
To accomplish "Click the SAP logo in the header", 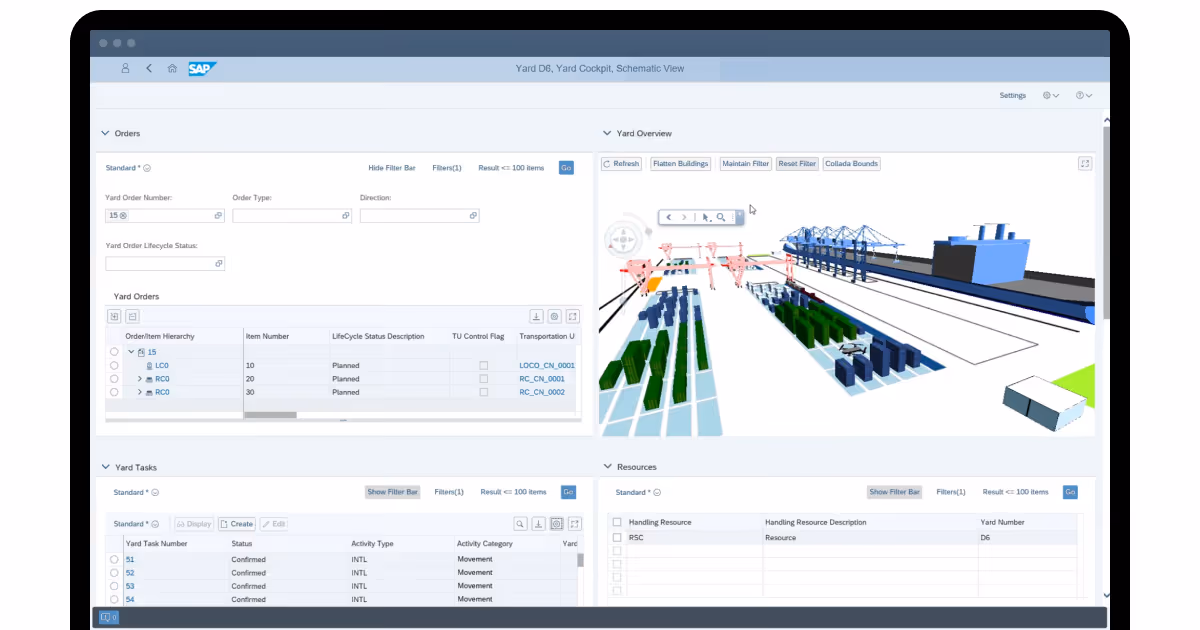I will (x=200, y=68).
